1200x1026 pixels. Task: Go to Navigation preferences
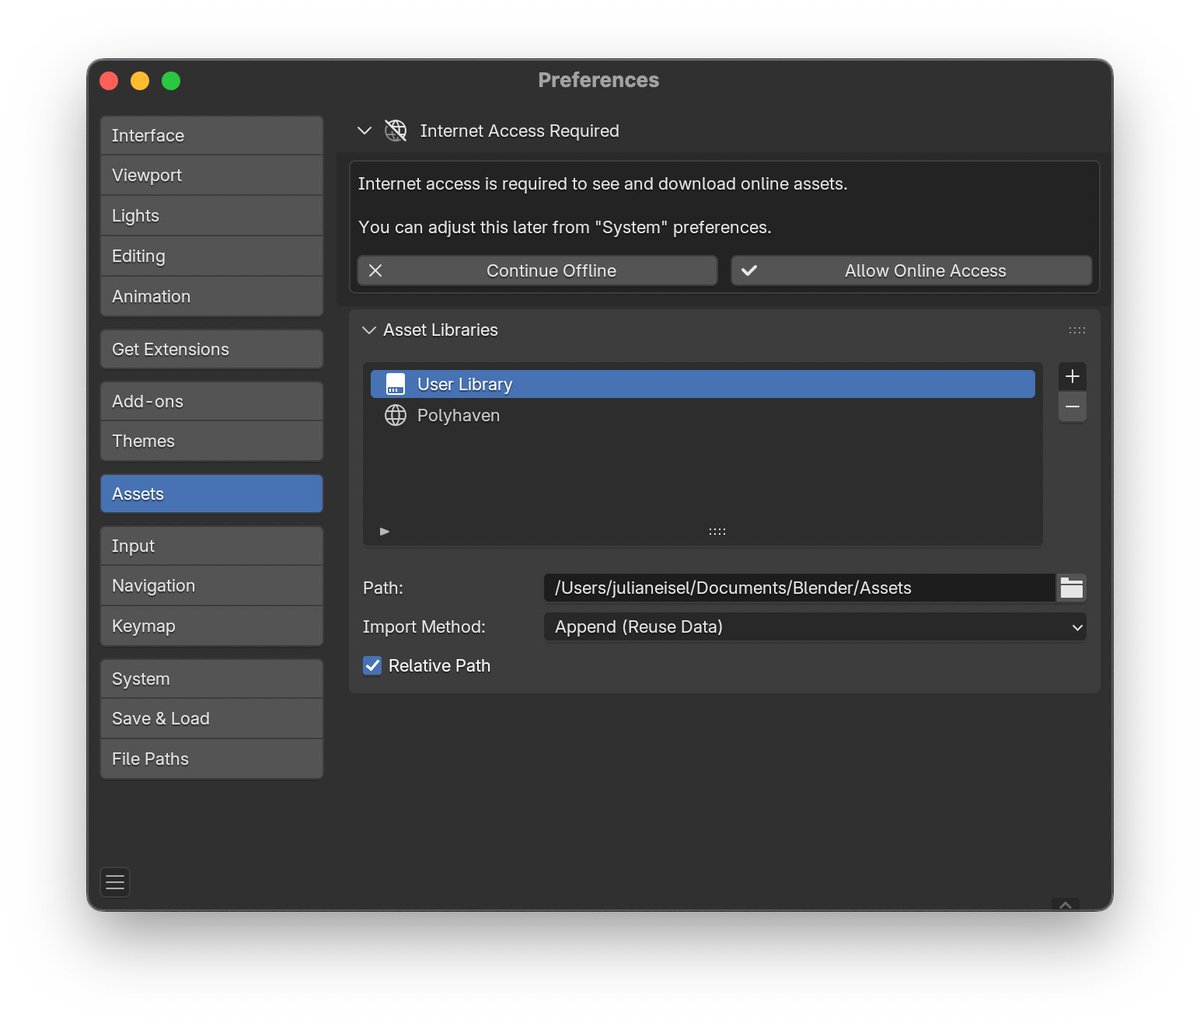point(212,586)
